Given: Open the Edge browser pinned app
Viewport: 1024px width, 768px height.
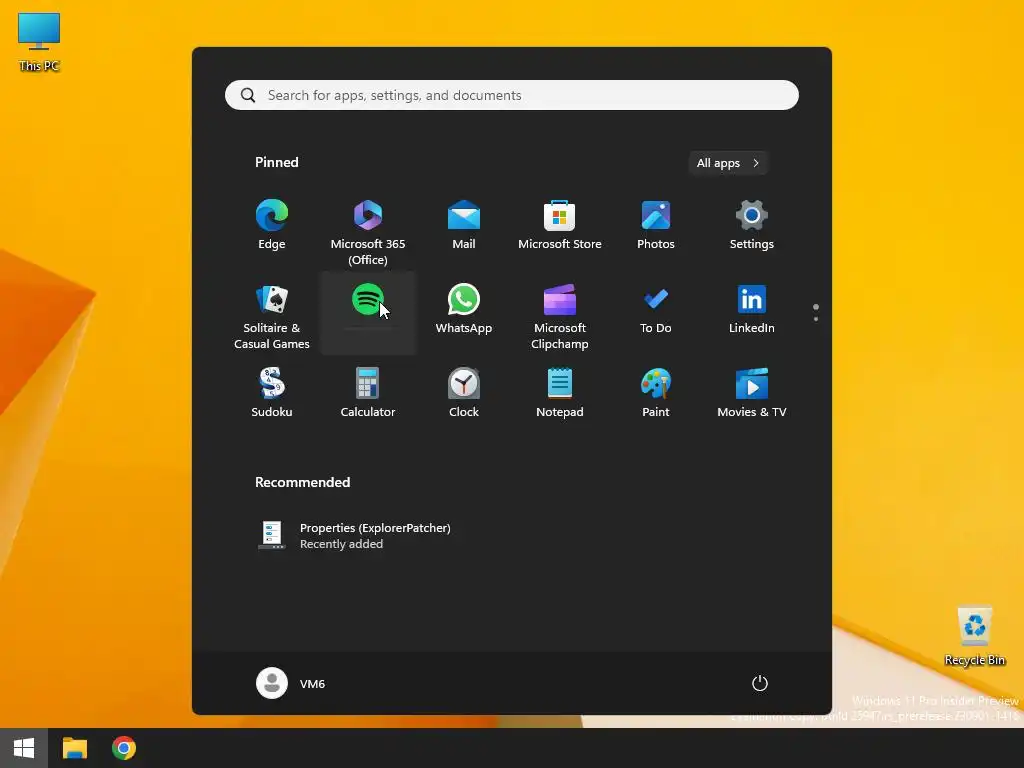Looking at the screenshot, I should (272, 225).
